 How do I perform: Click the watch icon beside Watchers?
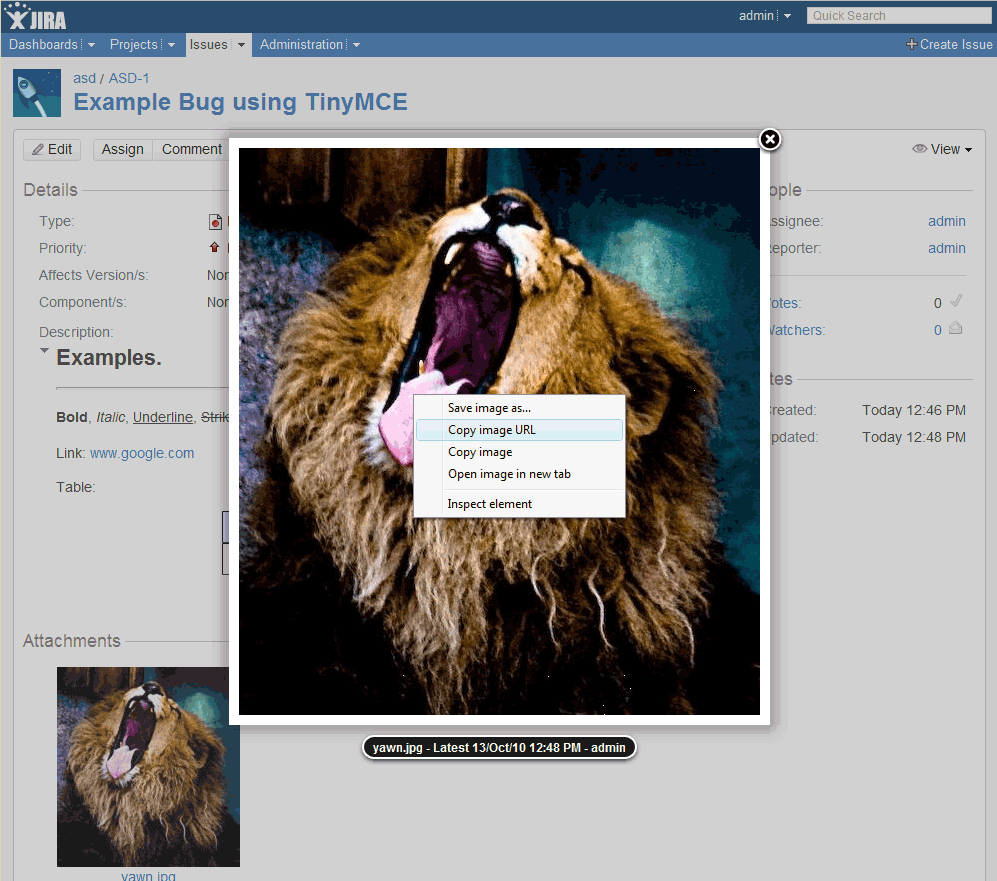coord(957,328)
